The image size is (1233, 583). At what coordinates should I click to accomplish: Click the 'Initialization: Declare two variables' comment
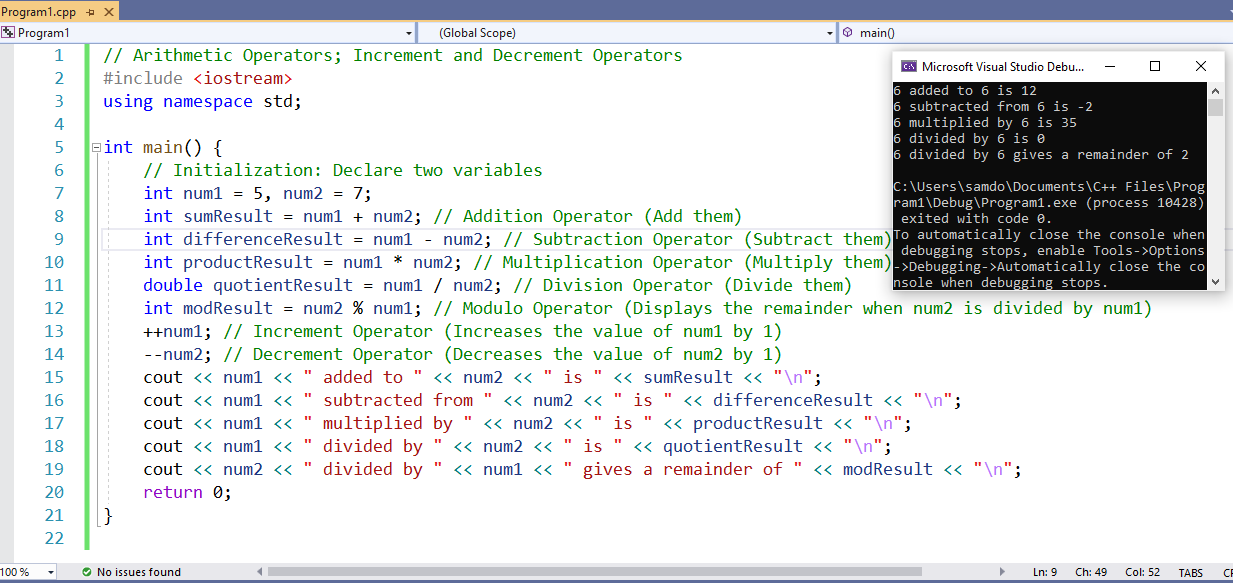click(x=343, y=170)
